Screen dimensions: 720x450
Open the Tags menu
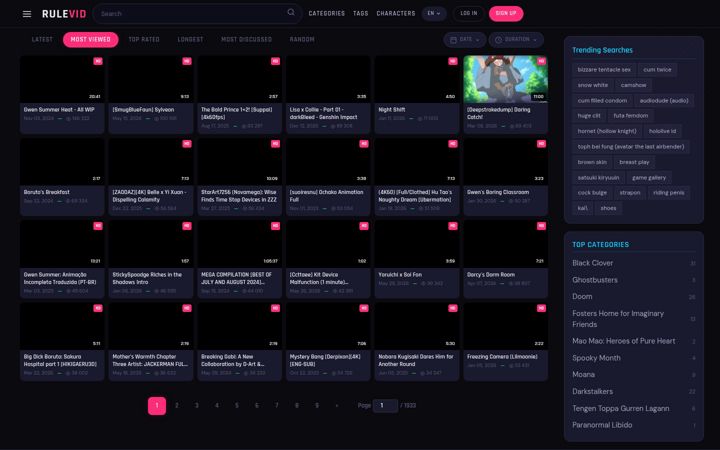(360, 13)
